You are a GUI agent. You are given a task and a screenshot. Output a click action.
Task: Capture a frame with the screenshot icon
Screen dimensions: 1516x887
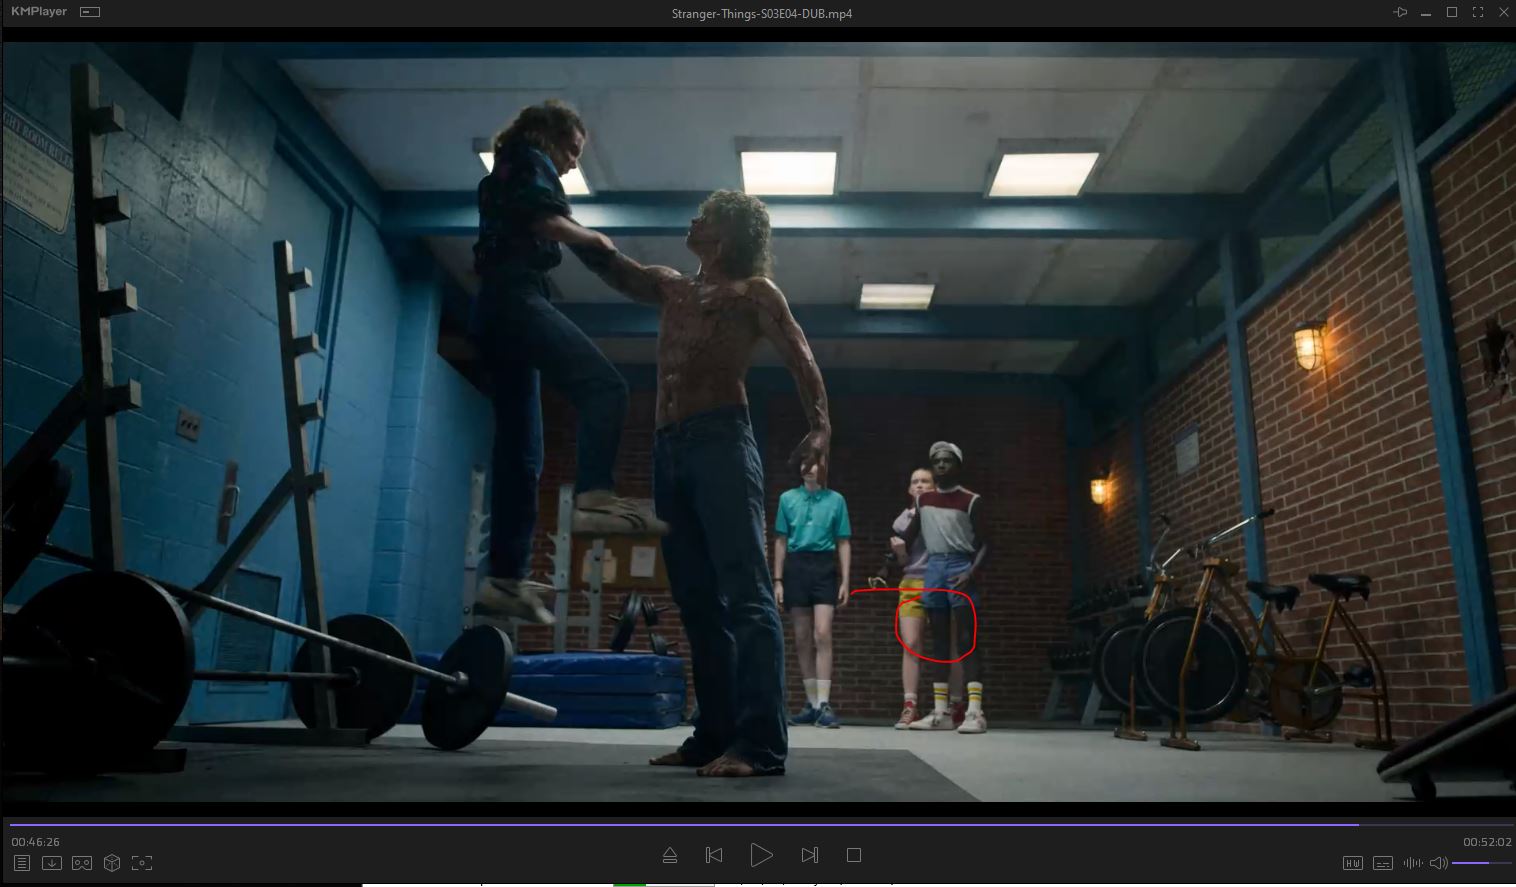pos(142,863)
